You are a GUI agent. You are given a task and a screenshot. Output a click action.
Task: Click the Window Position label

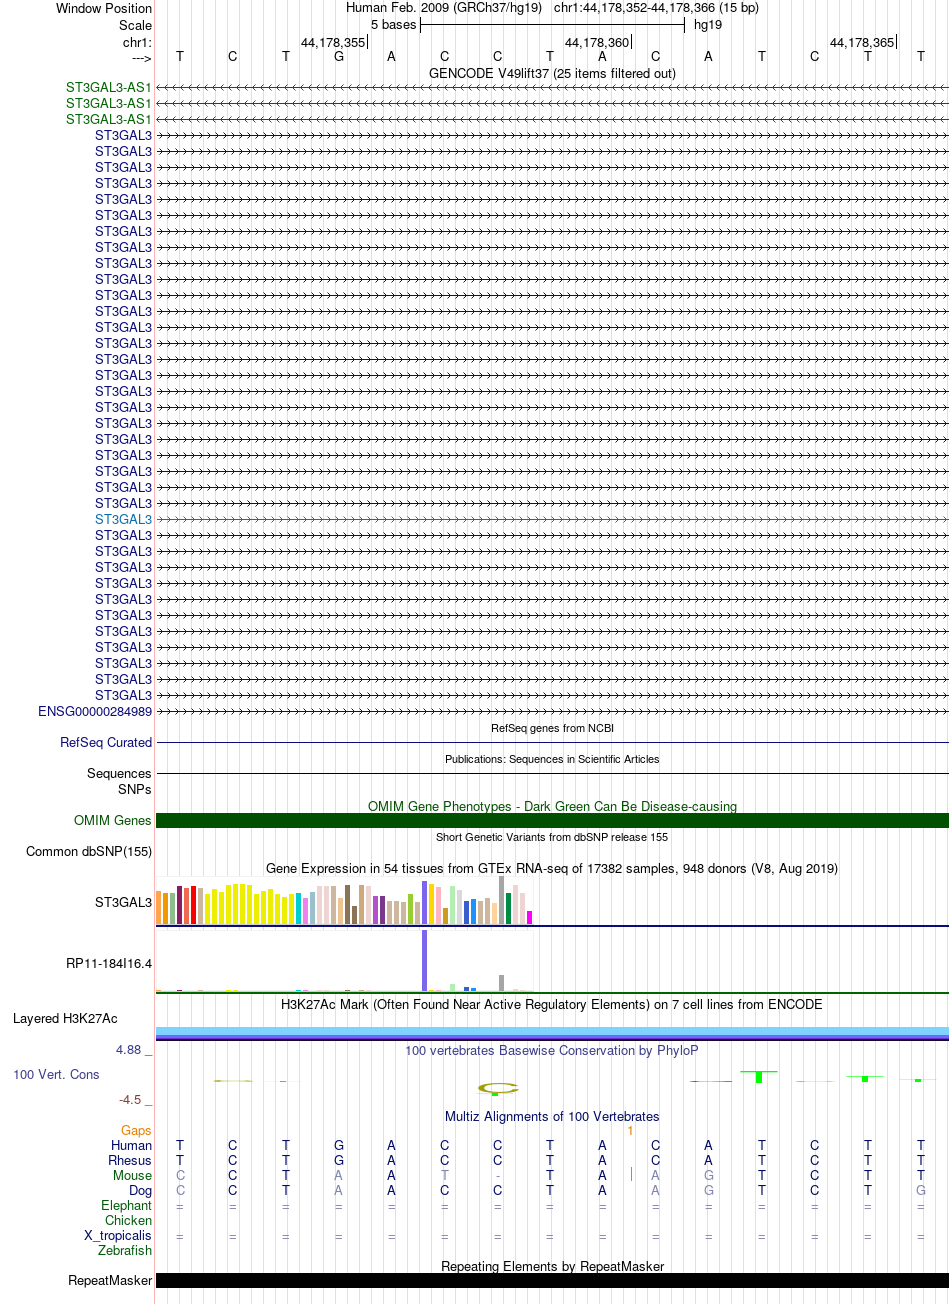click(104, 8)
